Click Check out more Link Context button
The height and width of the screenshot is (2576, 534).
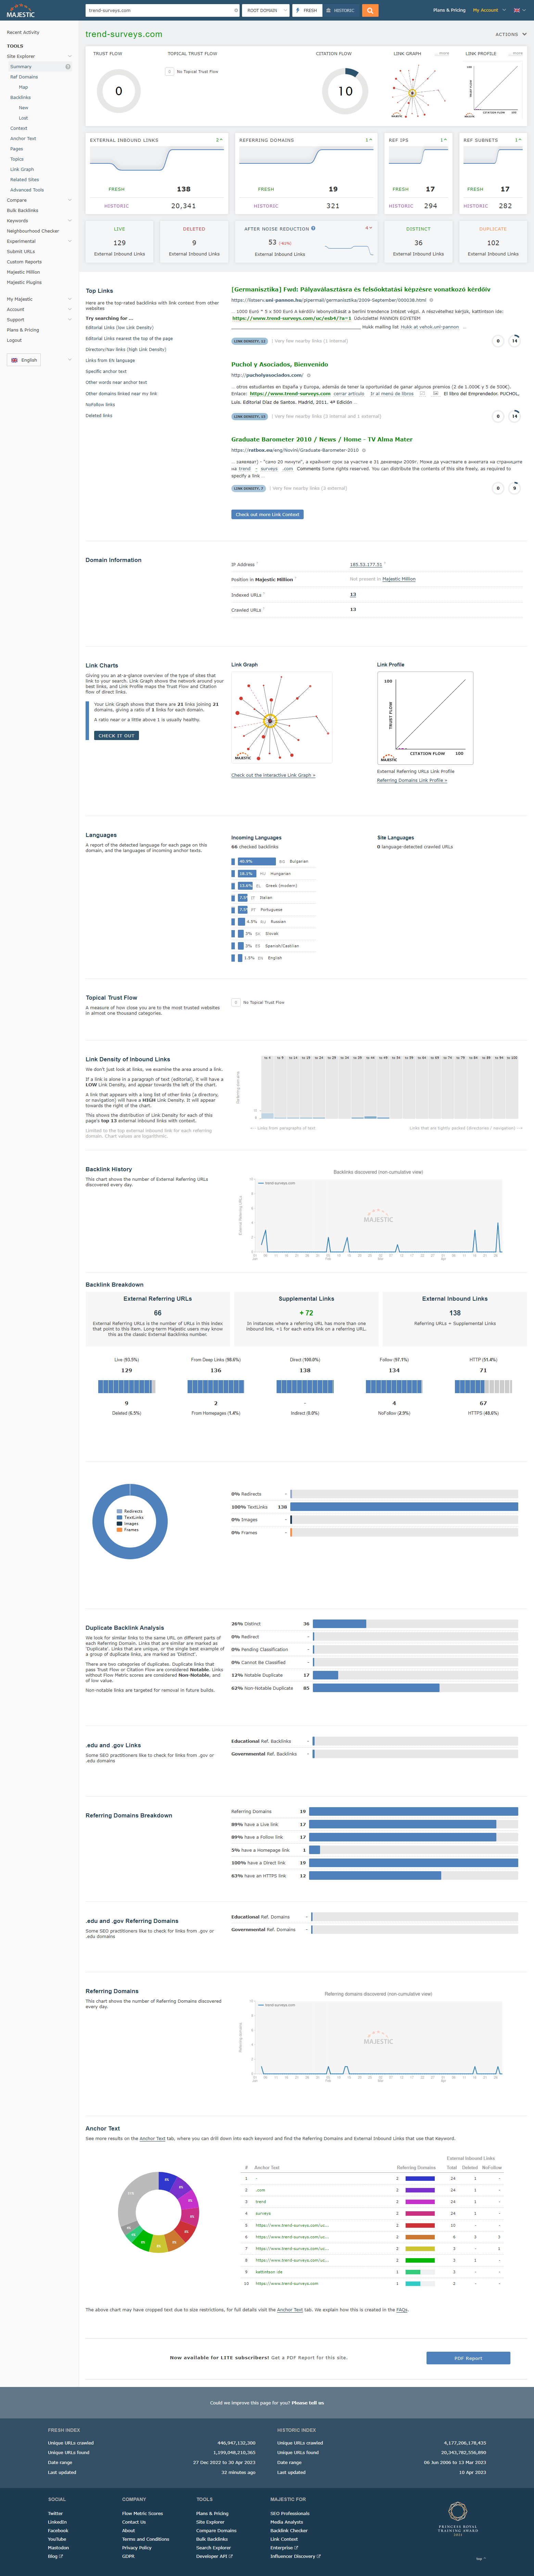click(x=267, y=514)
